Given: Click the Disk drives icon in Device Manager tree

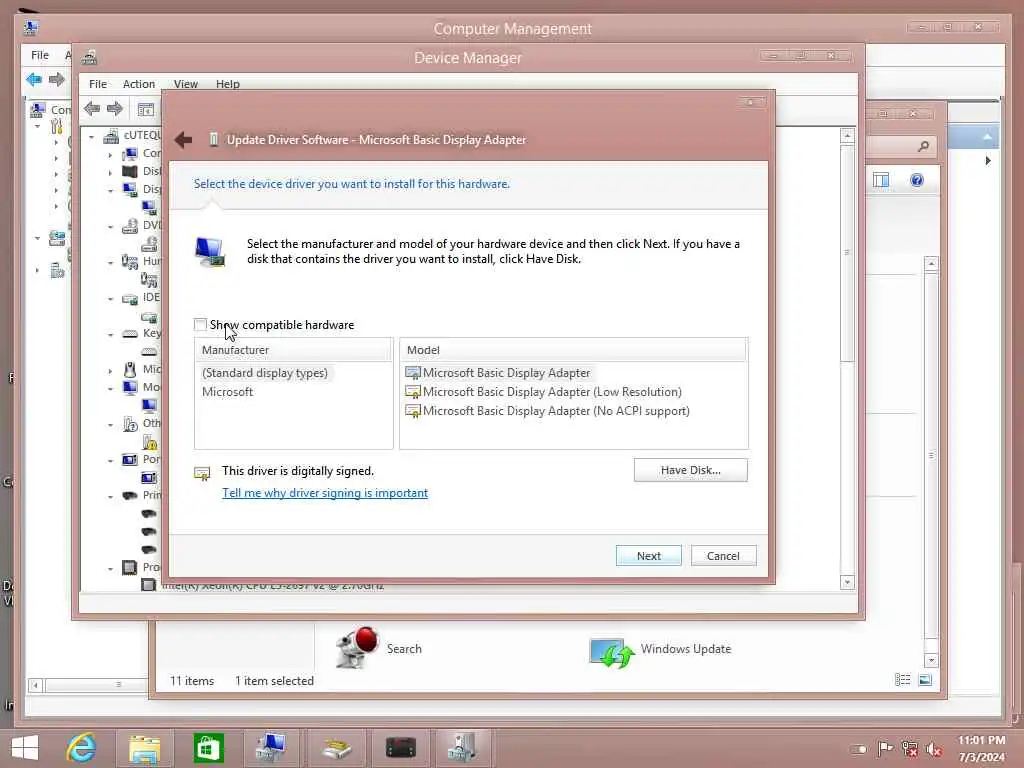Looking at the screenshot, I should tap(130, 171).
